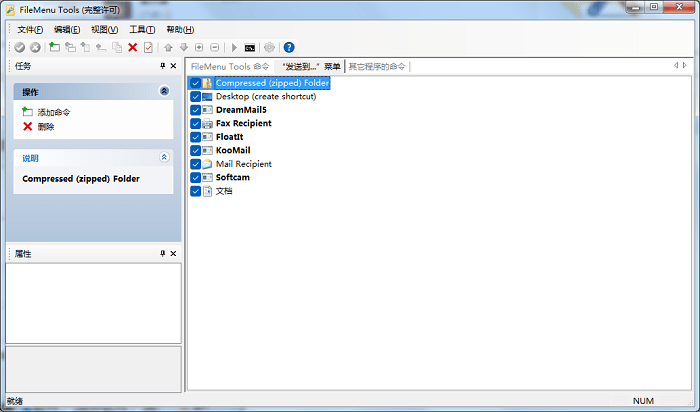Screen dimensions: 700x412
Task: Open help with the blue question mark icon
Action: [x=289, y=47]
